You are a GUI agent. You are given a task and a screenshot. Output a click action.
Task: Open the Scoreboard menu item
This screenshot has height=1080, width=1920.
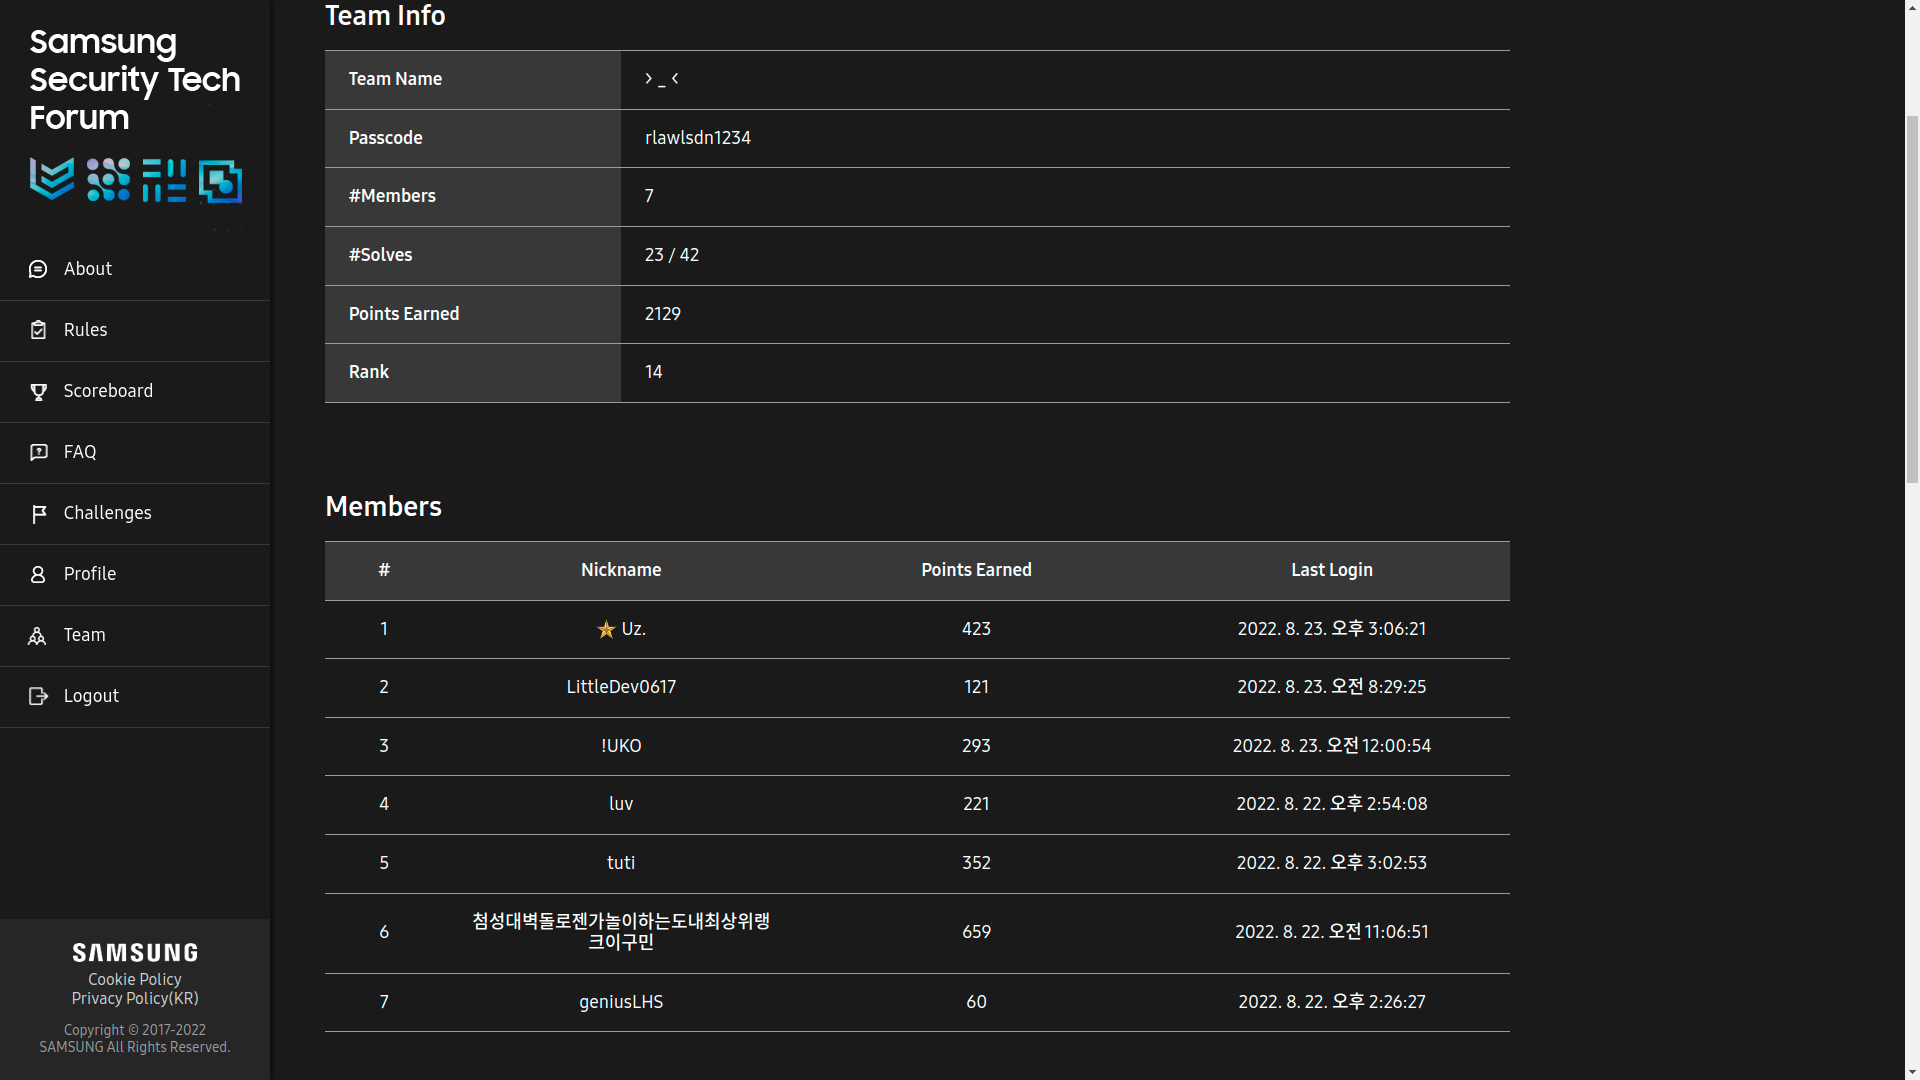108,391
